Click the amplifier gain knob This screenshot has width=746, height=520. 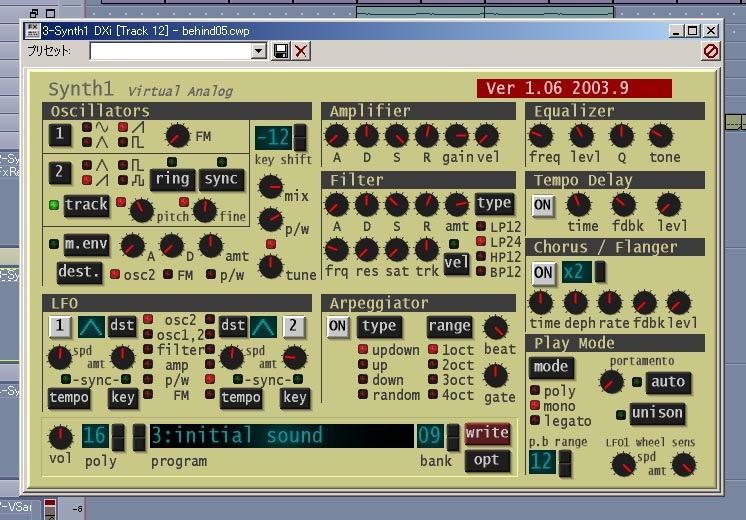coord(457,136)
